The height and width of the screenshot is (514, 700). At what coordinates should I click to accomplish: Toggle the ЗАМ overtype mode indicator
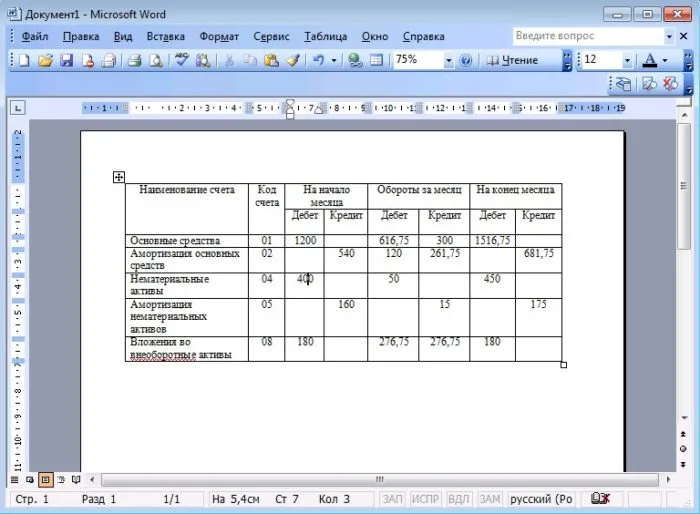coord(489,498)
